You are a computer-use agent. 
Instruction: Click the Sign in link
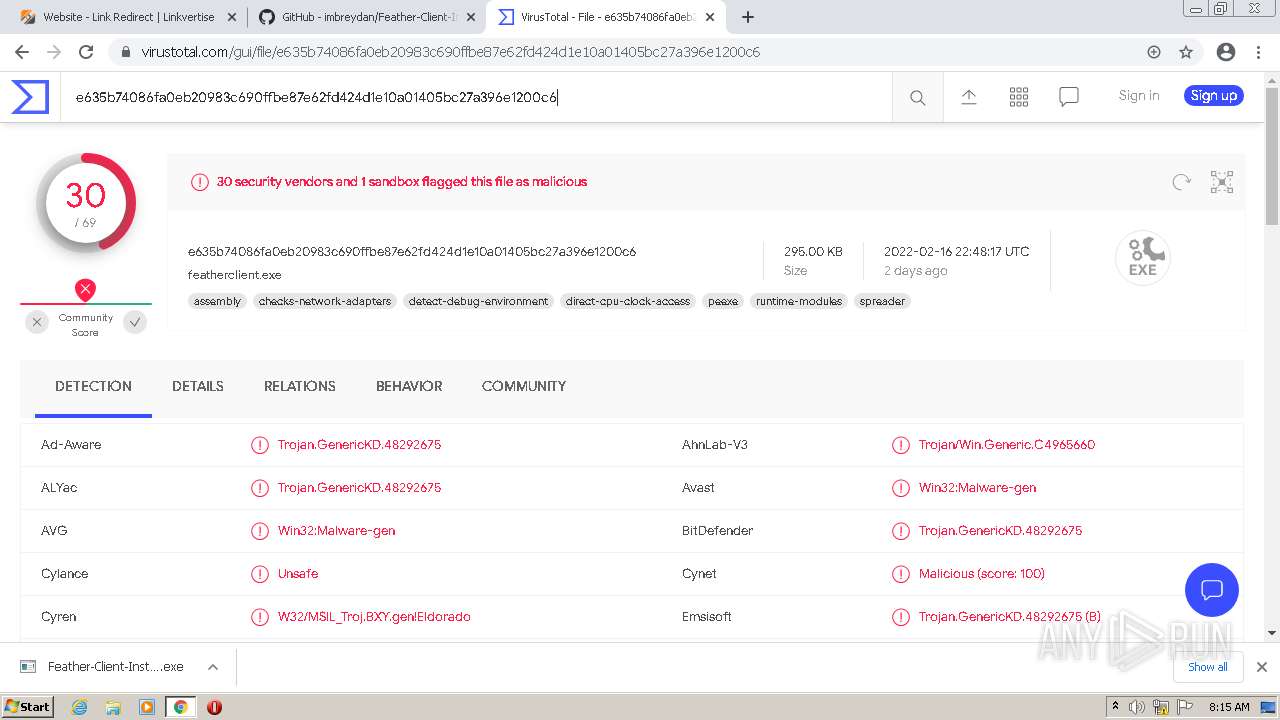pyautogui.click(x=1139, y=96)
